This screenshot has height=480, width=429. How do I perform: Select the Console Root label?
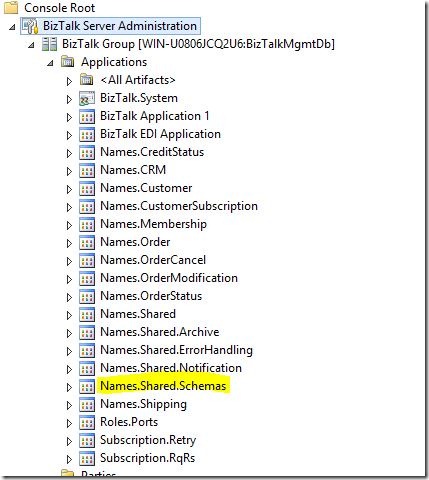(59, 8)
